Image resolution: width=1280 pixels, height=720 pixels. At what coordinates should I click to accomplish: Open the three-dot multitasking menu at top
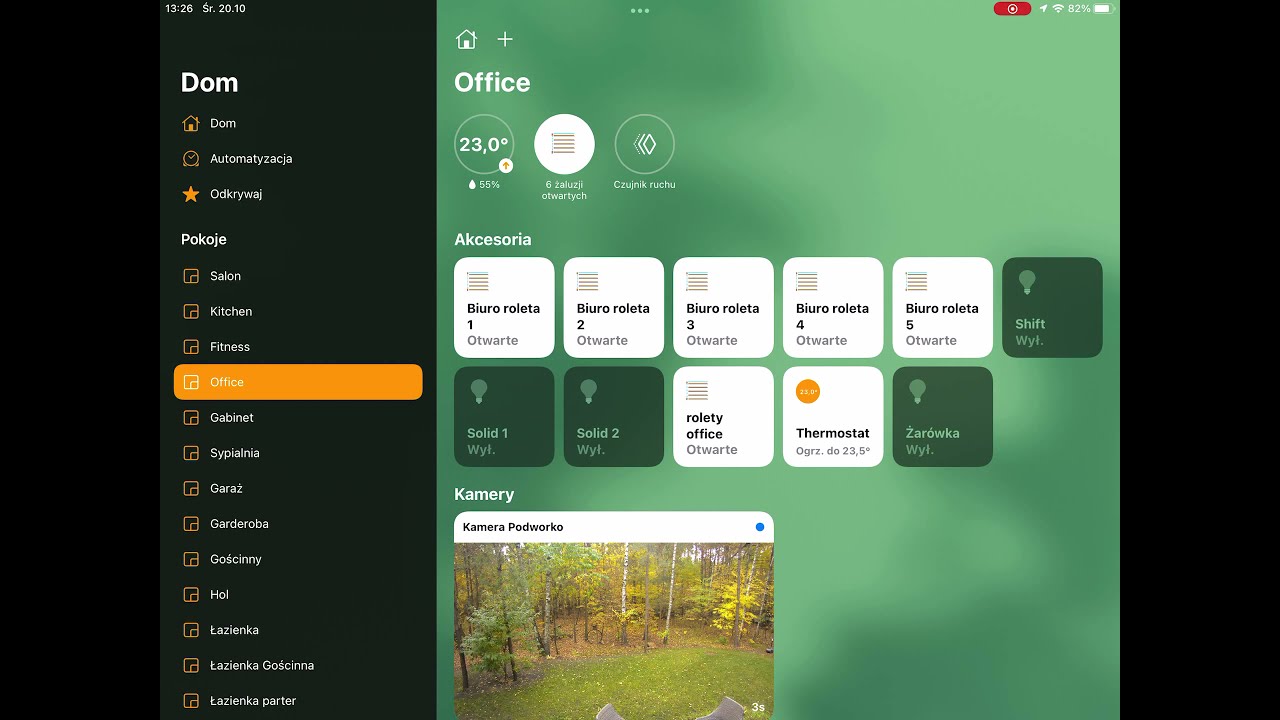click(x=640, y=11)
